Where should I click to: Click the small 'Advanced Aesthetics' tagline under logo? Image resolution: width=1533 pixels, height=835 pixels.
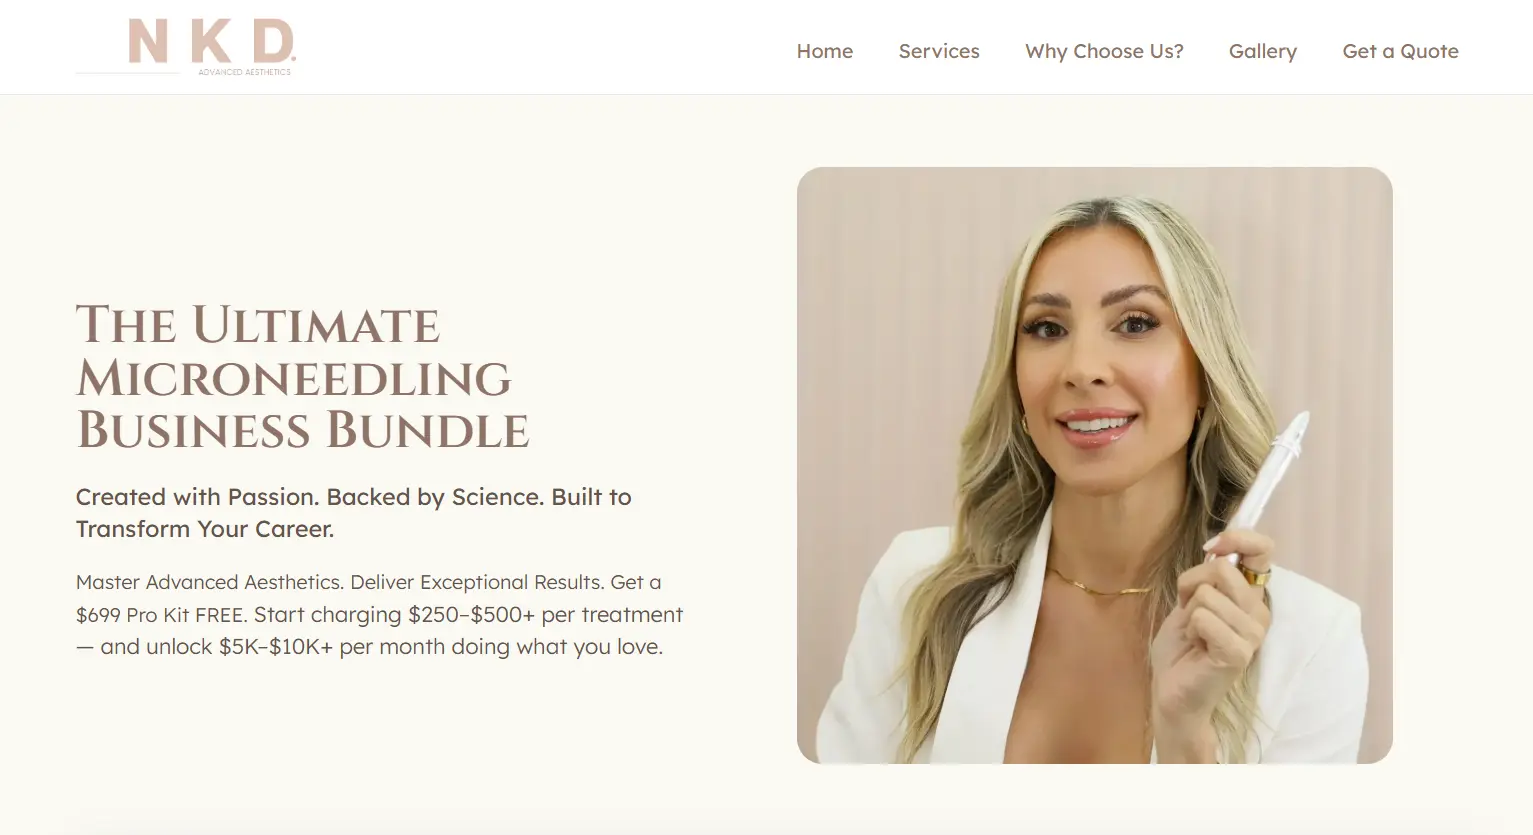(x=244, y=72)
